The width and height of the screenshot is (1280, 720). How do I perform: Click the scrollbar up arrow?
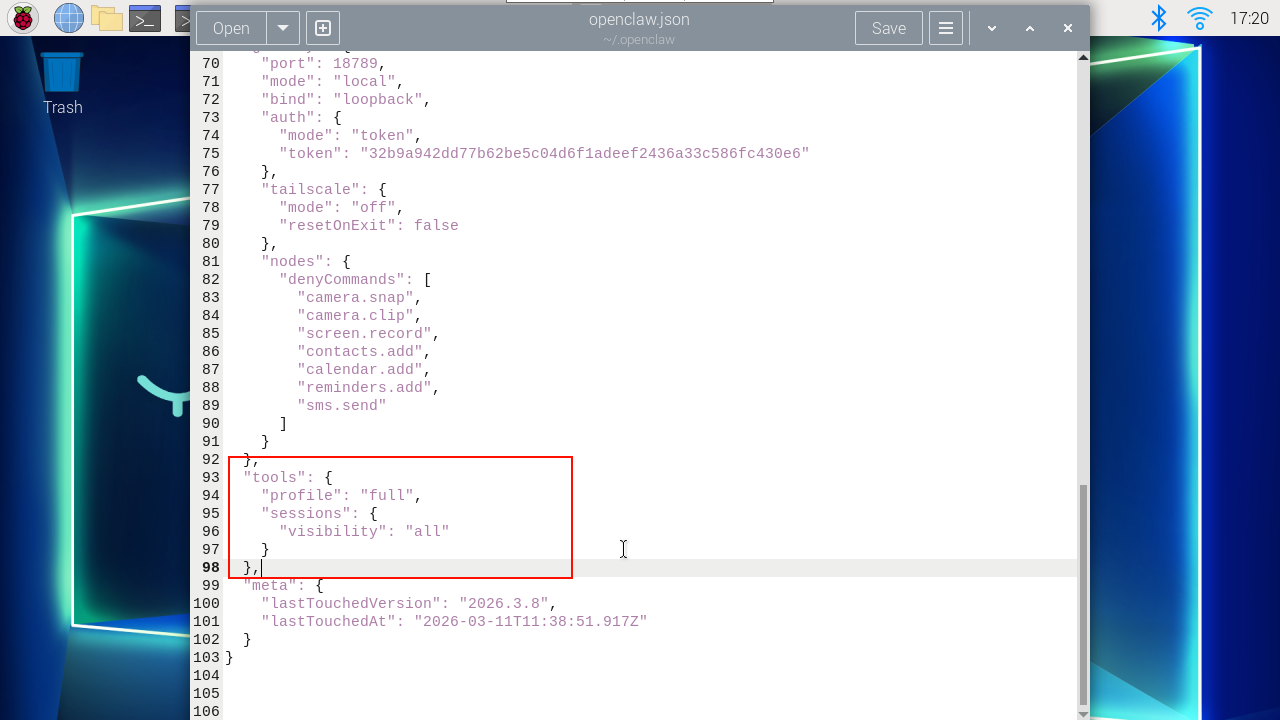coord(1083,57)
